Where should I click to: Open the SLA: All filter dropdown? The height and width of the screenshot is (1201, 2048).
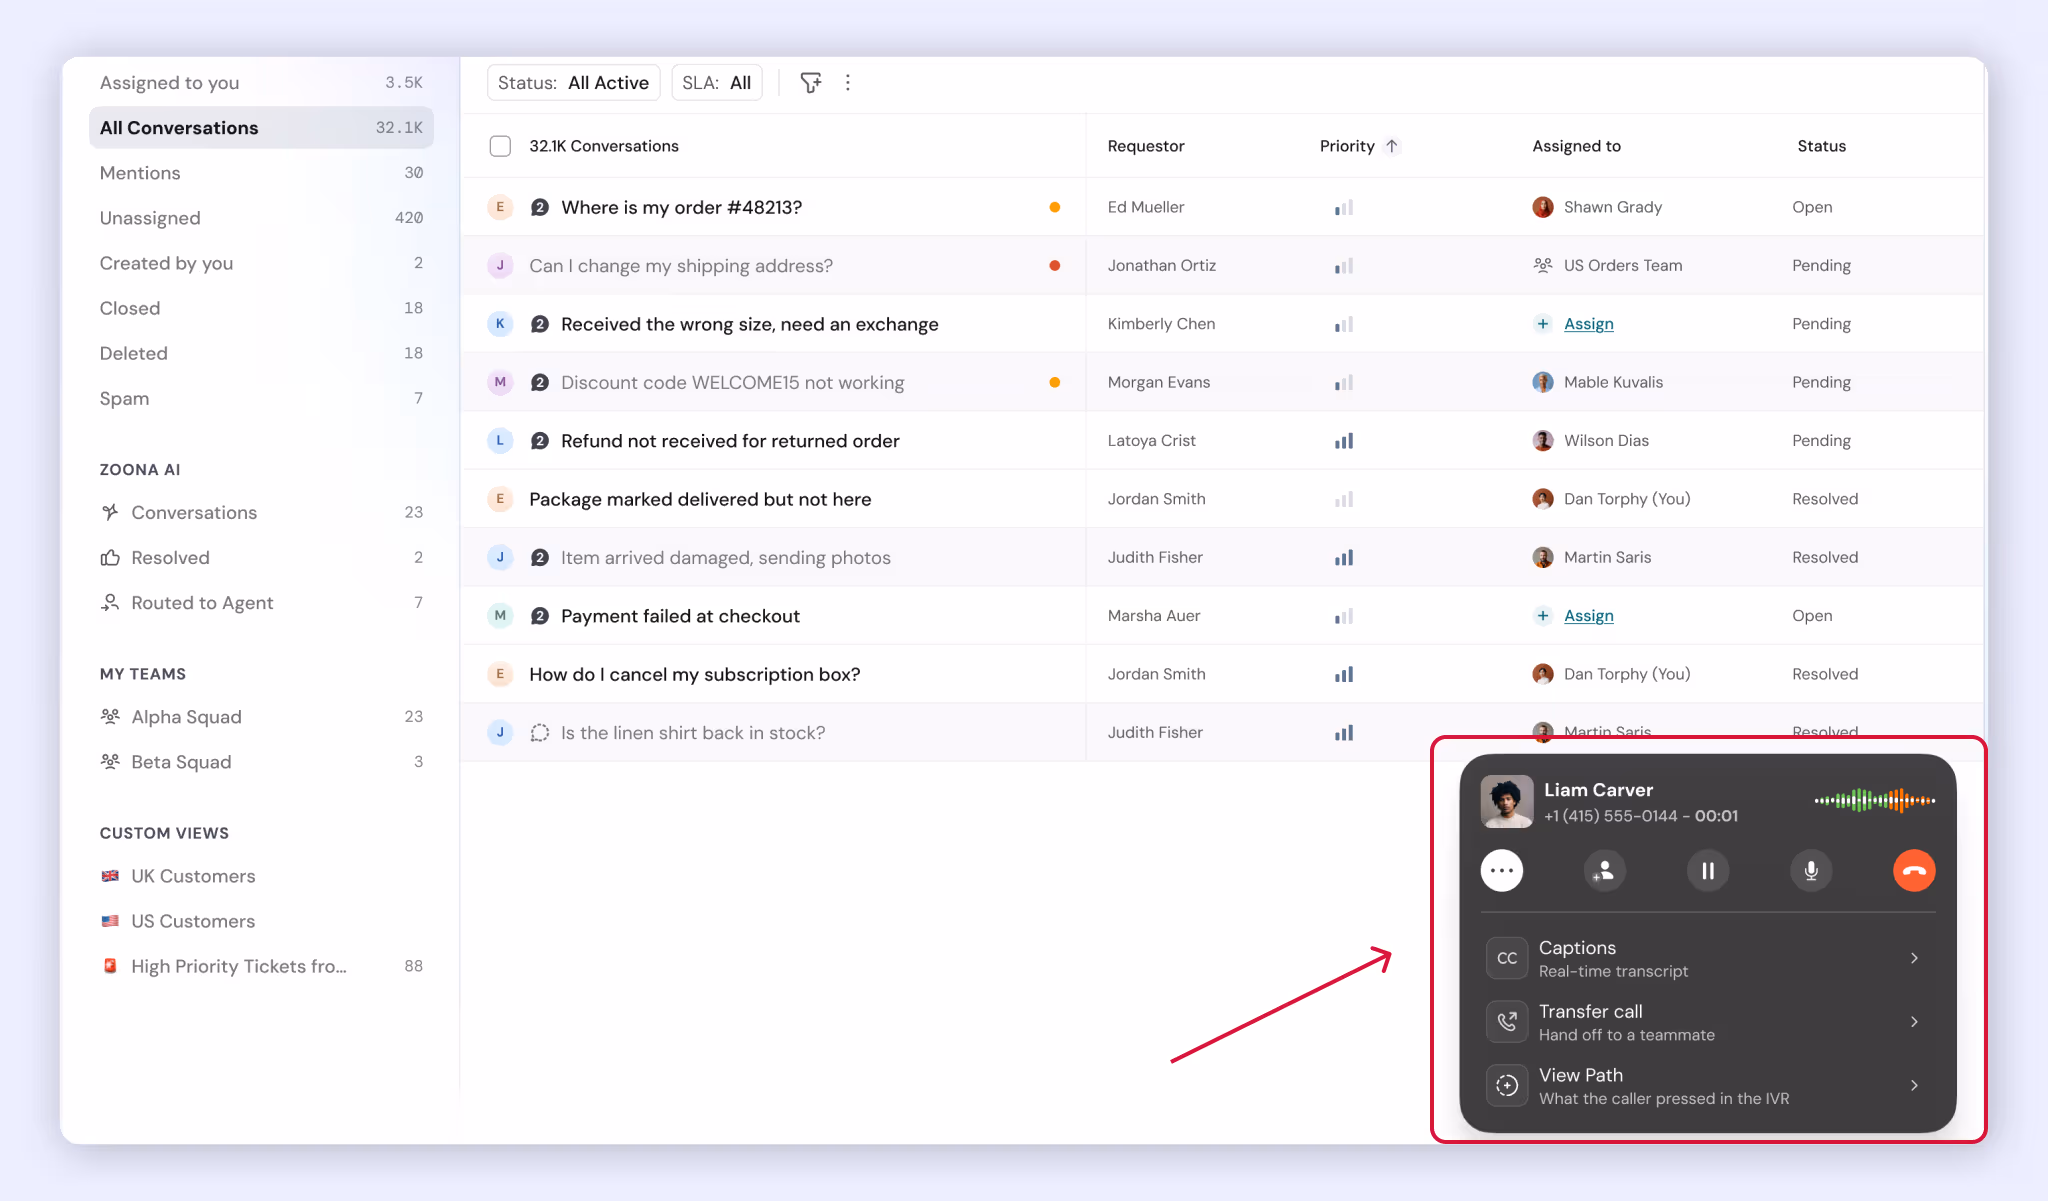tap(717, 83)
